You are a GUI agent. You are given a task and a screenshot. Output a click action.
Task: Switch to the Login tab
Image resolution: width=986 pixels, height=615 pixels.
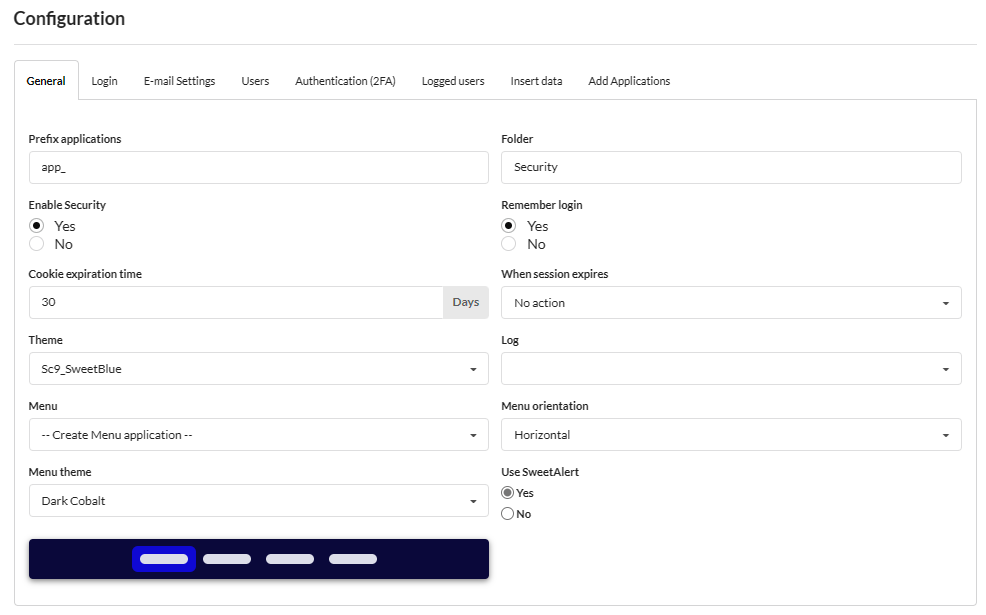coord(104,81)
